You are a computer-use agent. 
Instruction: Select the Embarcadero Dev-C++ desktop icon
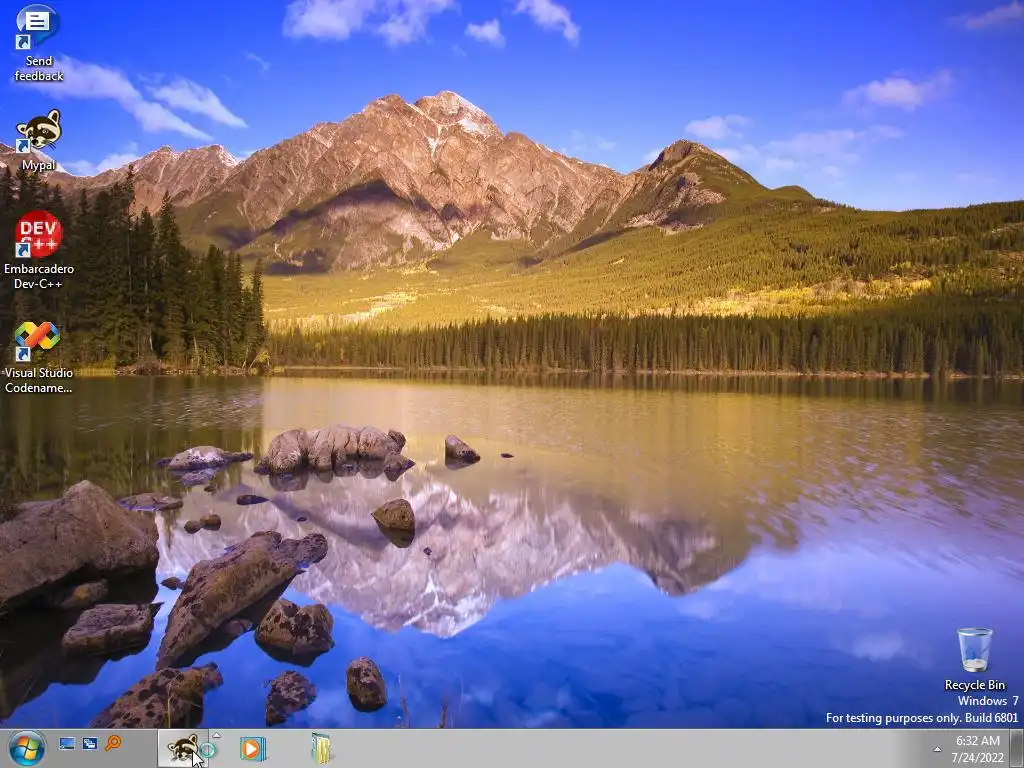(38, 234)
